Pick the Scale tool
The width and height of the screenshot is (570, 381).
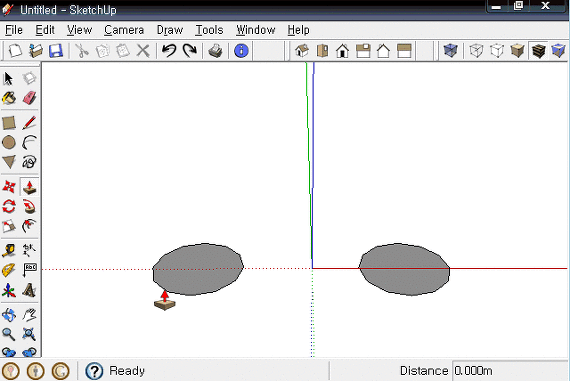click(8, 226)
